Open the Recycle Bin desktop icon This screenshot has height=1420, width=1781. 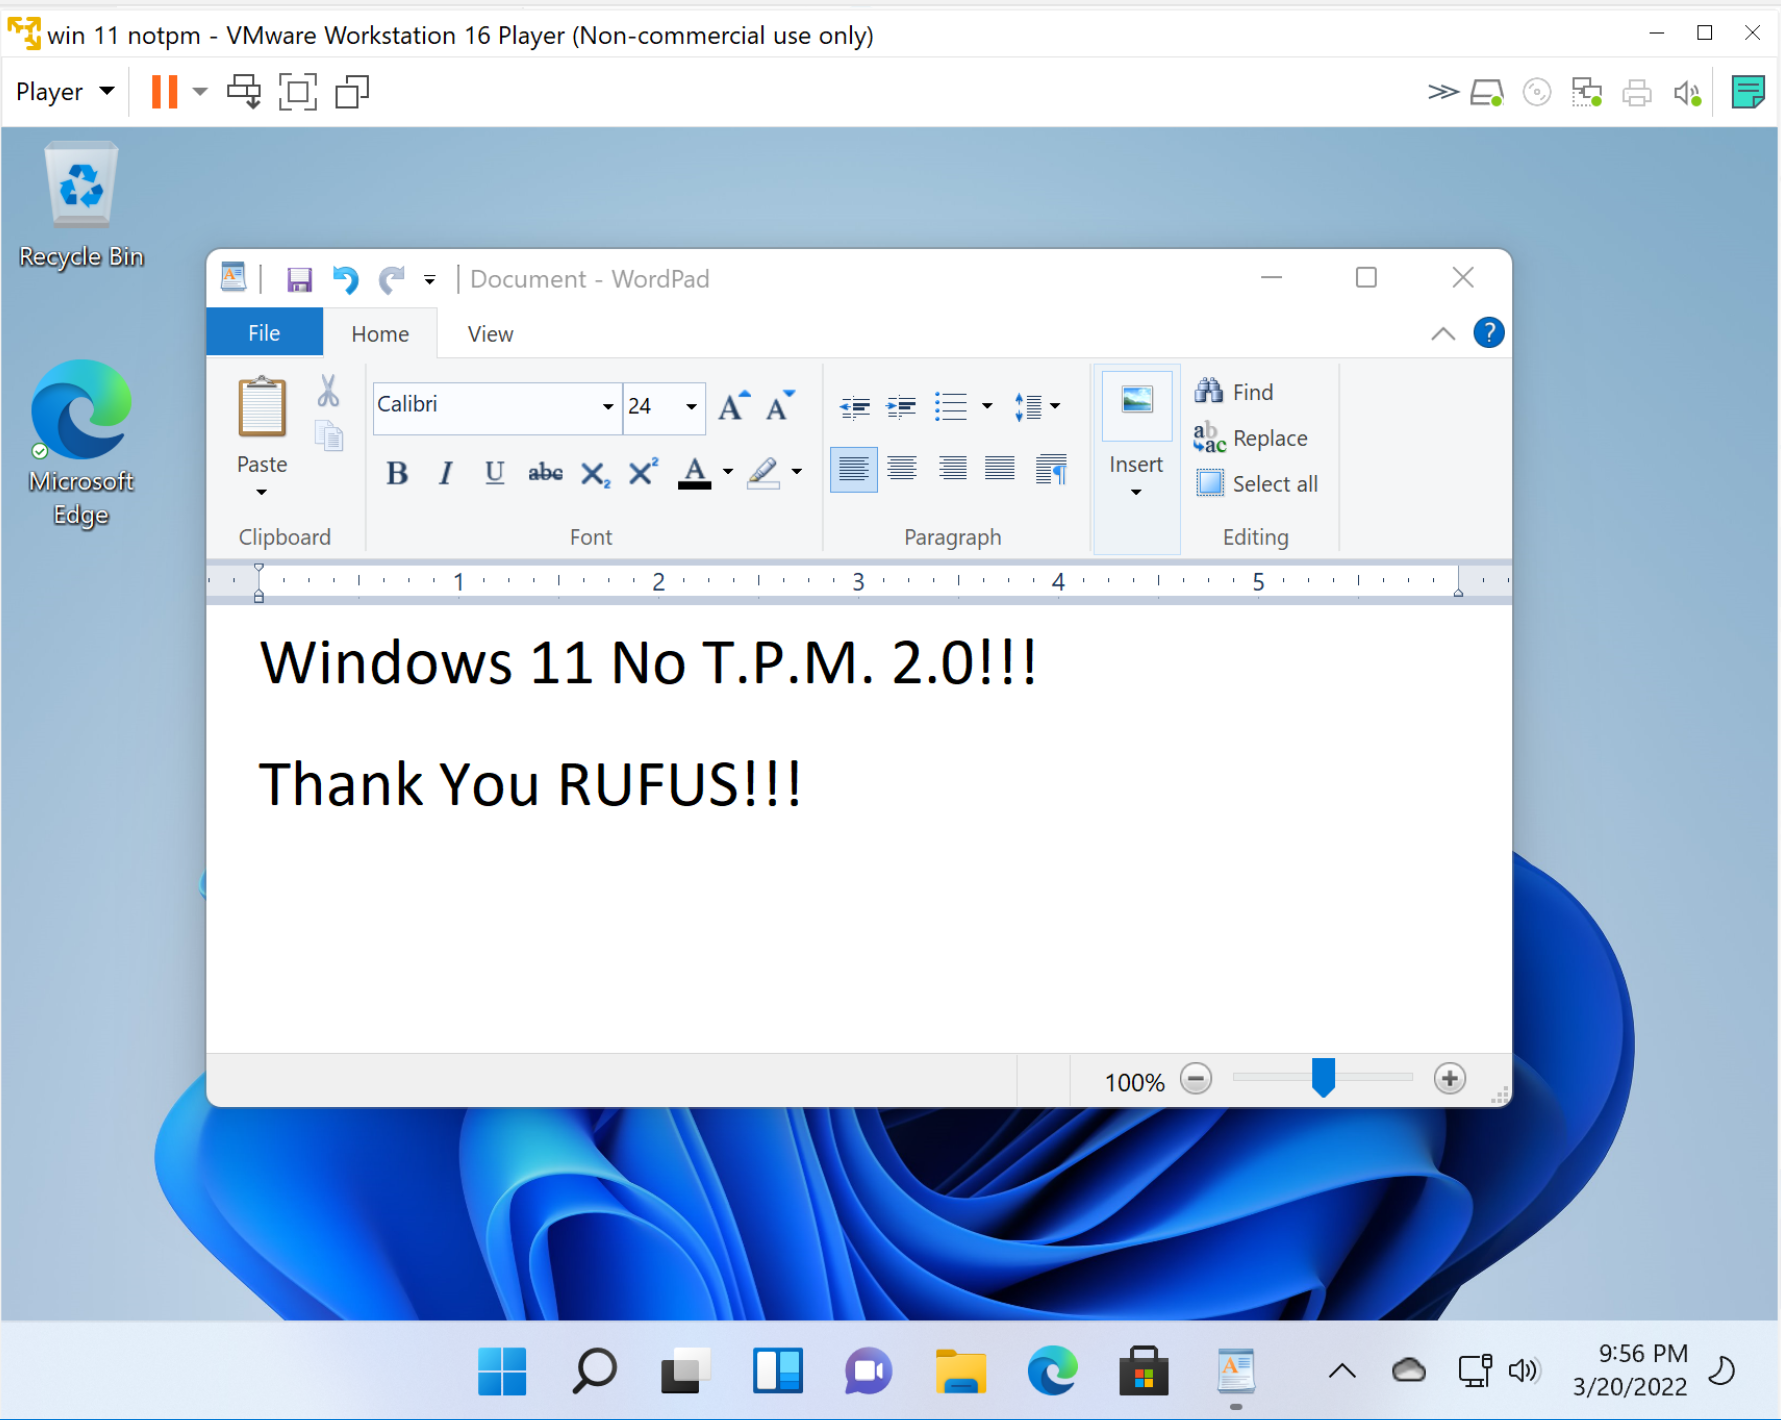82,206
